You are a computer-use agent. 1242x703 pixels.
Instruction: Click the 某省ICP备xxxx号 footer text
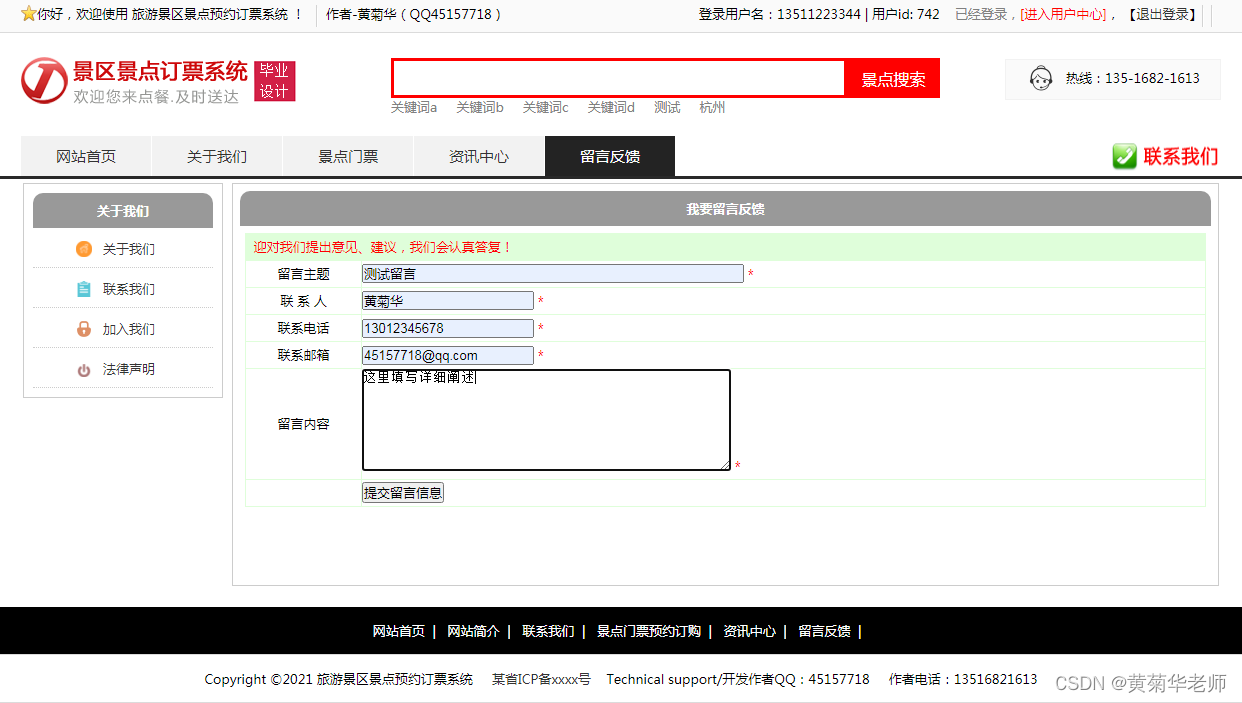[x=541, y=679]
